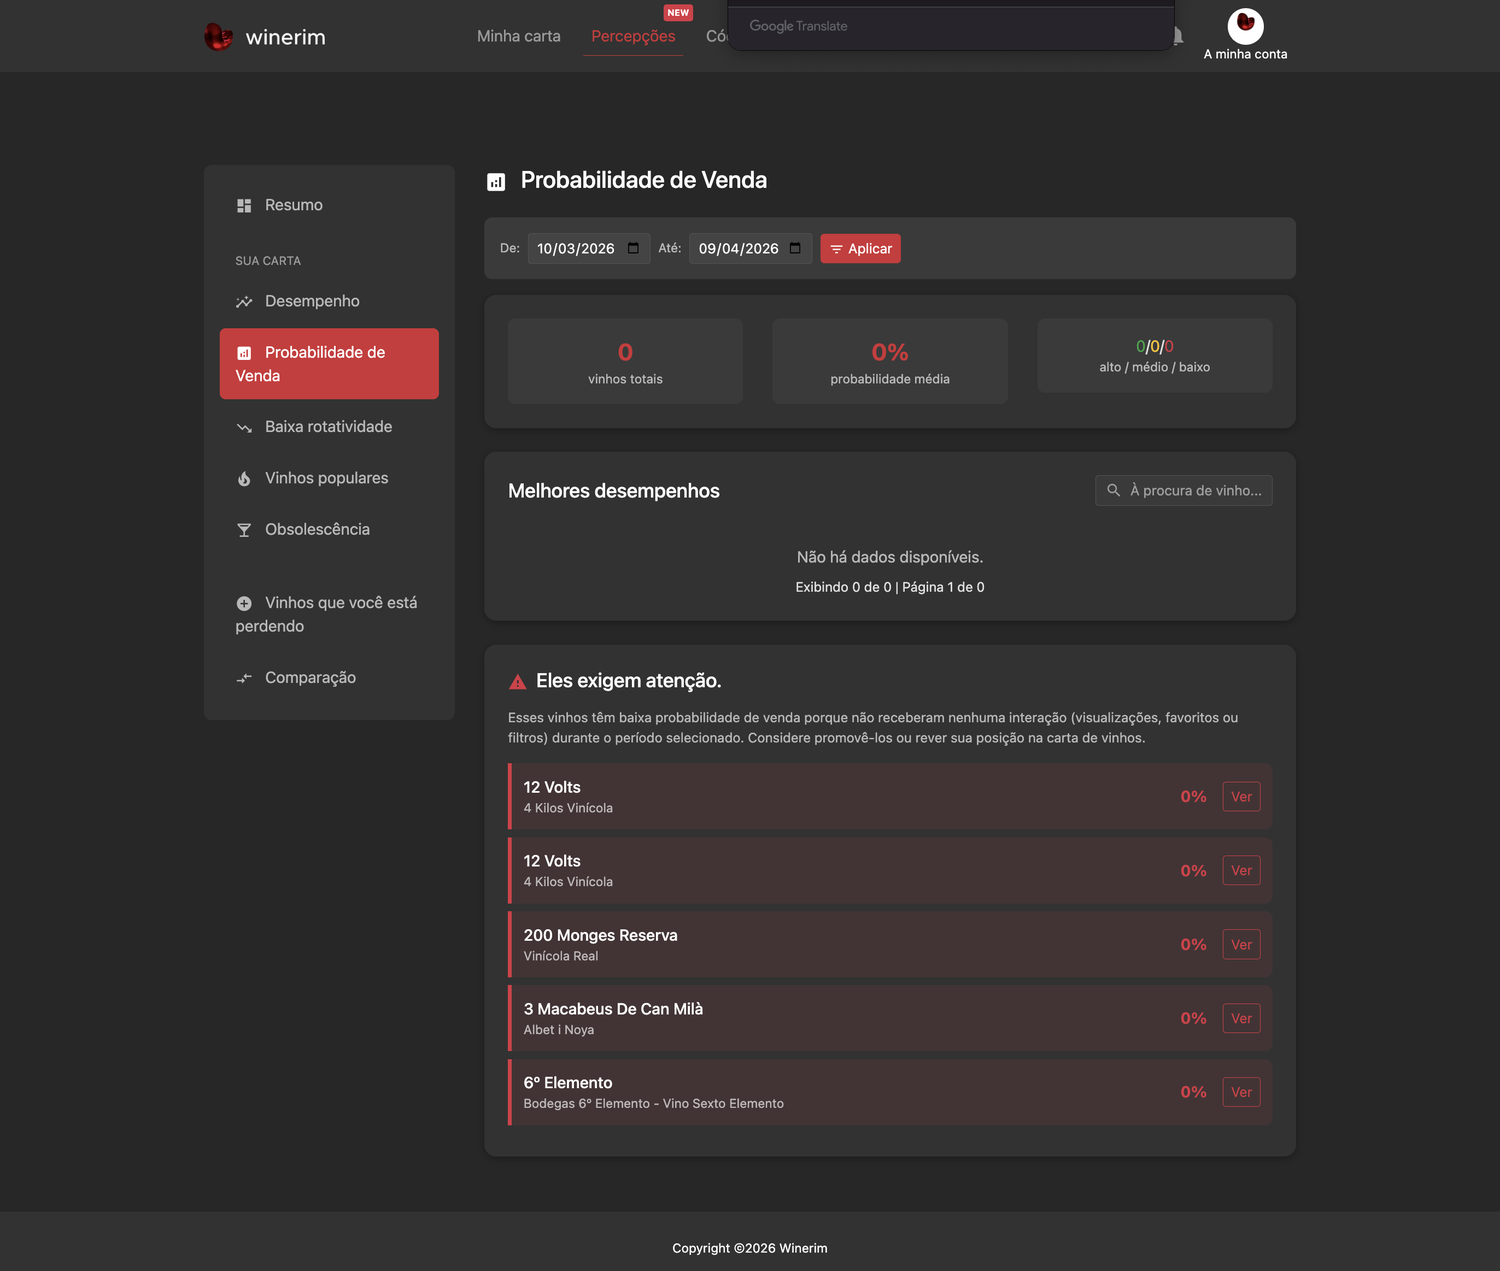Viewport: 1500px width, 1271px height.
Task: Click the calendar icon in the De date field
Action: [x=633, y=248]
